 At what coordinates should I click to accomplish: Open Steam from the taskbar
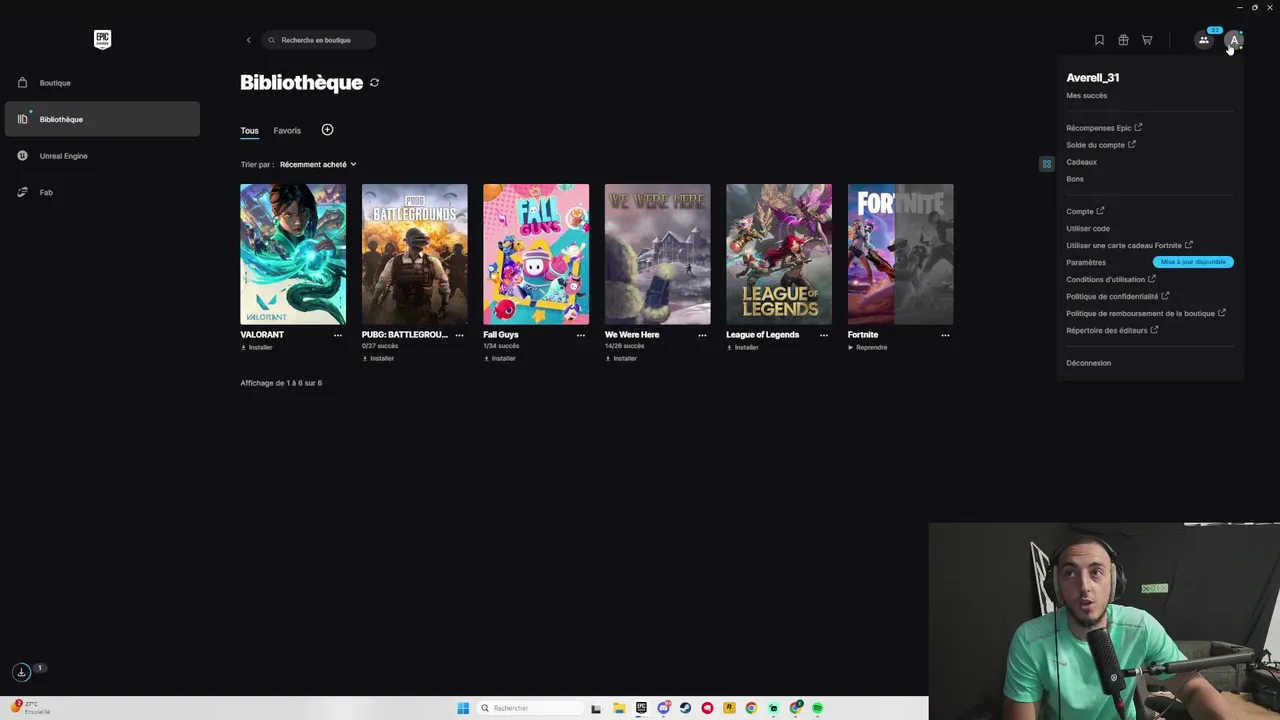tap(685, 708)
